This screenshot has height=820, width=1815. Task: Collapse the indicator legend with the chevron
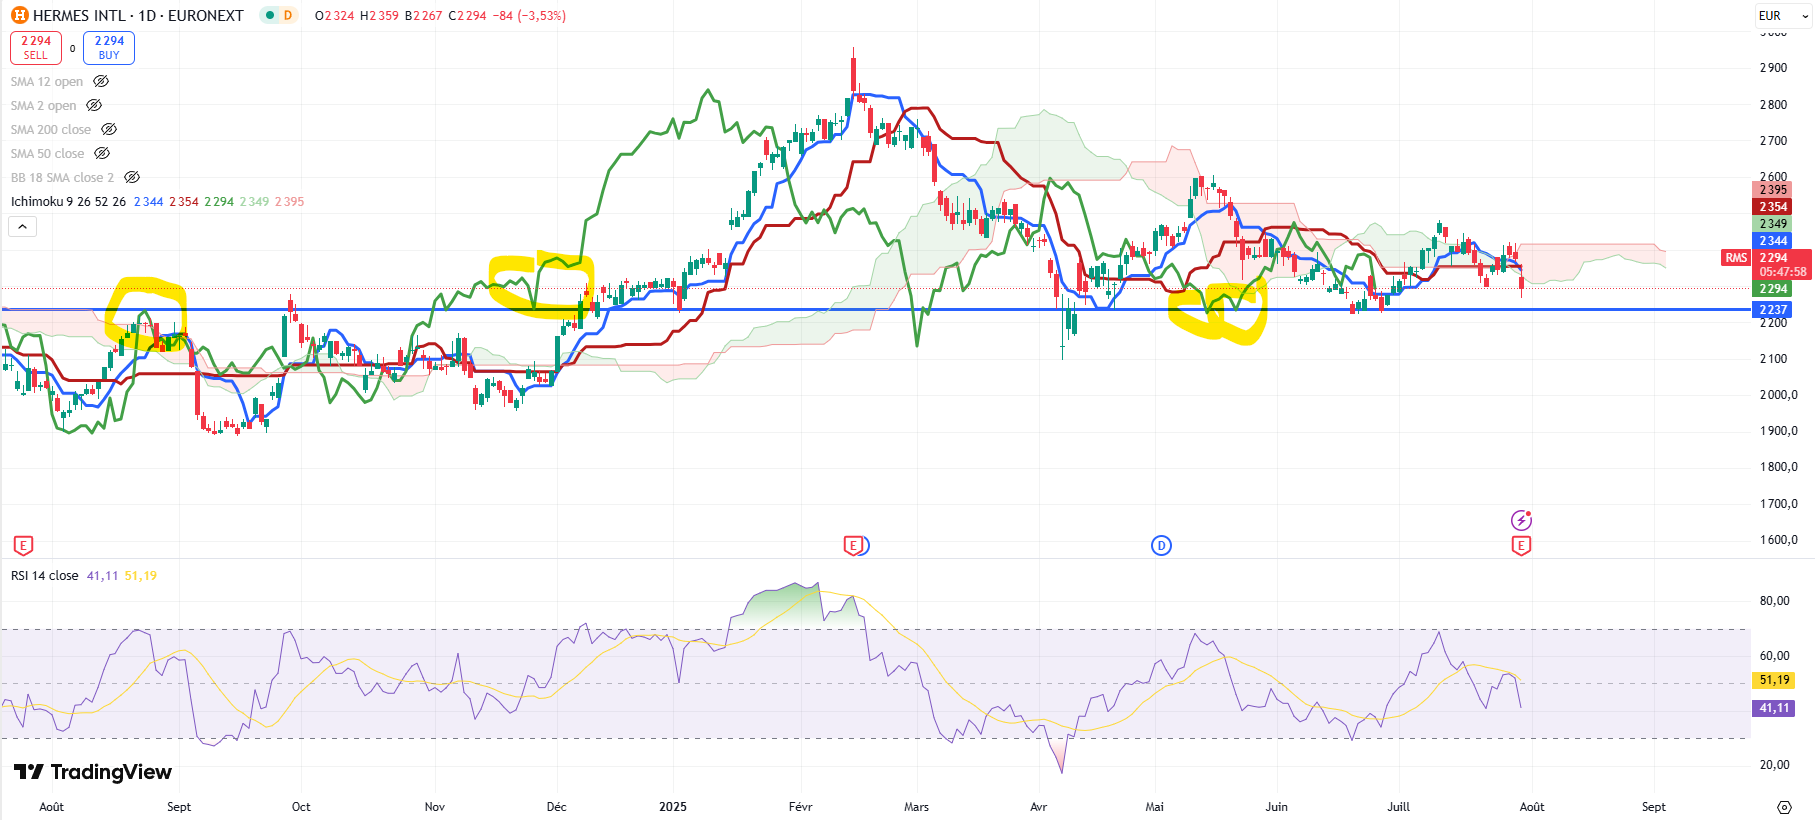22,227
